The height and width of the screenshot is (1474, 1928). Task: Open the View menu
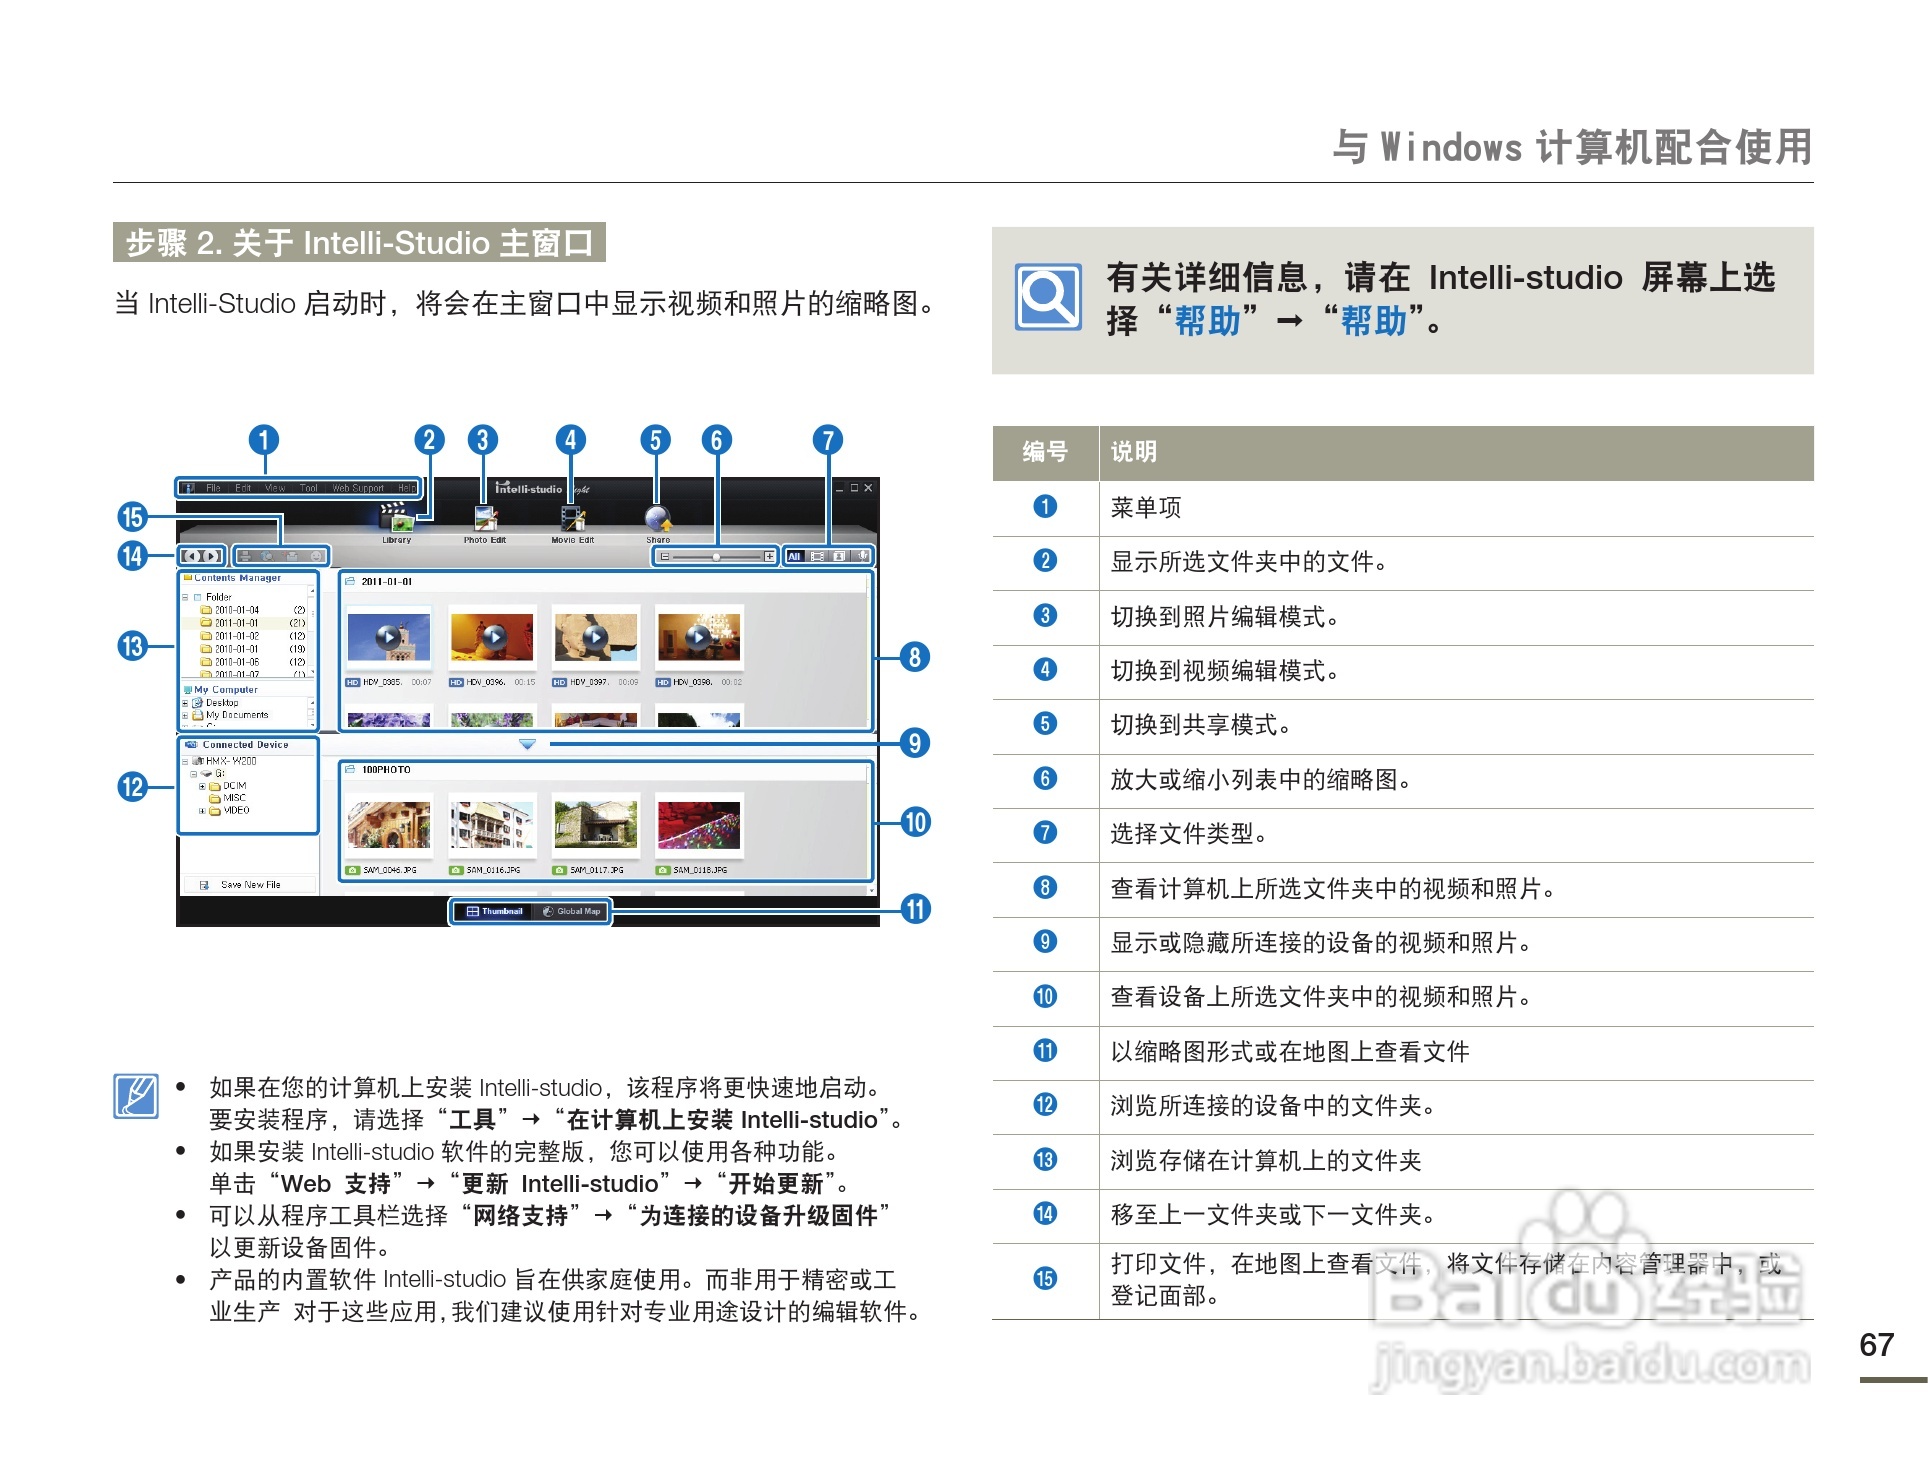coord(275,488)
